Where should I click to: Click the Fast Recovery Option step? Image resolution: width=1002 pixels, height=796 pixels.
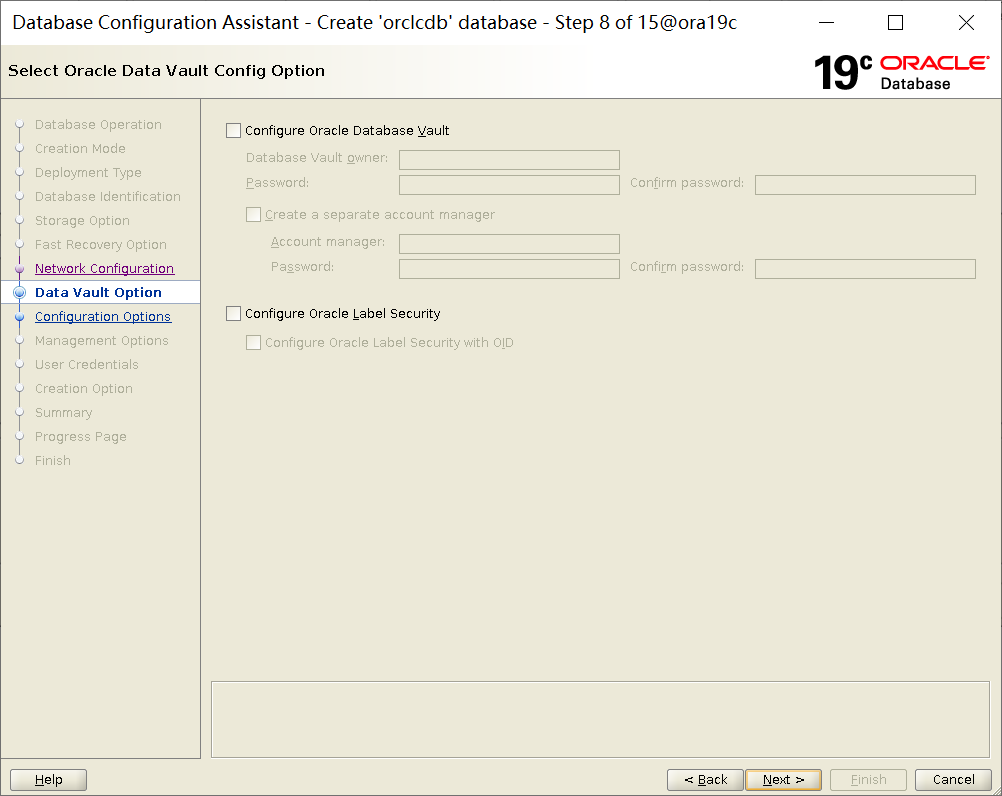pos(101,245)
